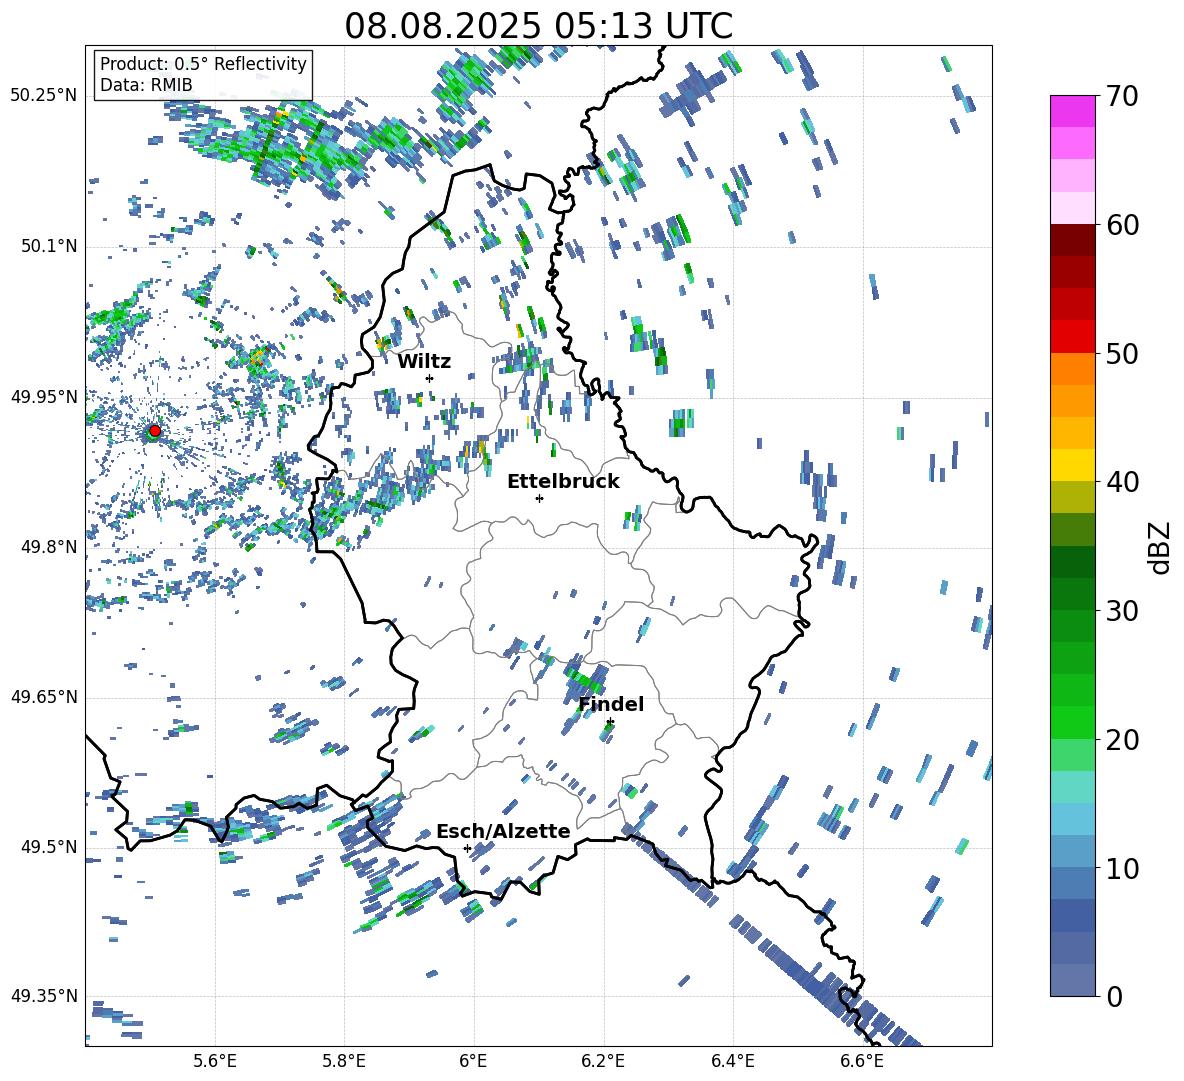
Task: Pick the bright red colorbar swatch near 50
Action: click(x=1073, y=337)
